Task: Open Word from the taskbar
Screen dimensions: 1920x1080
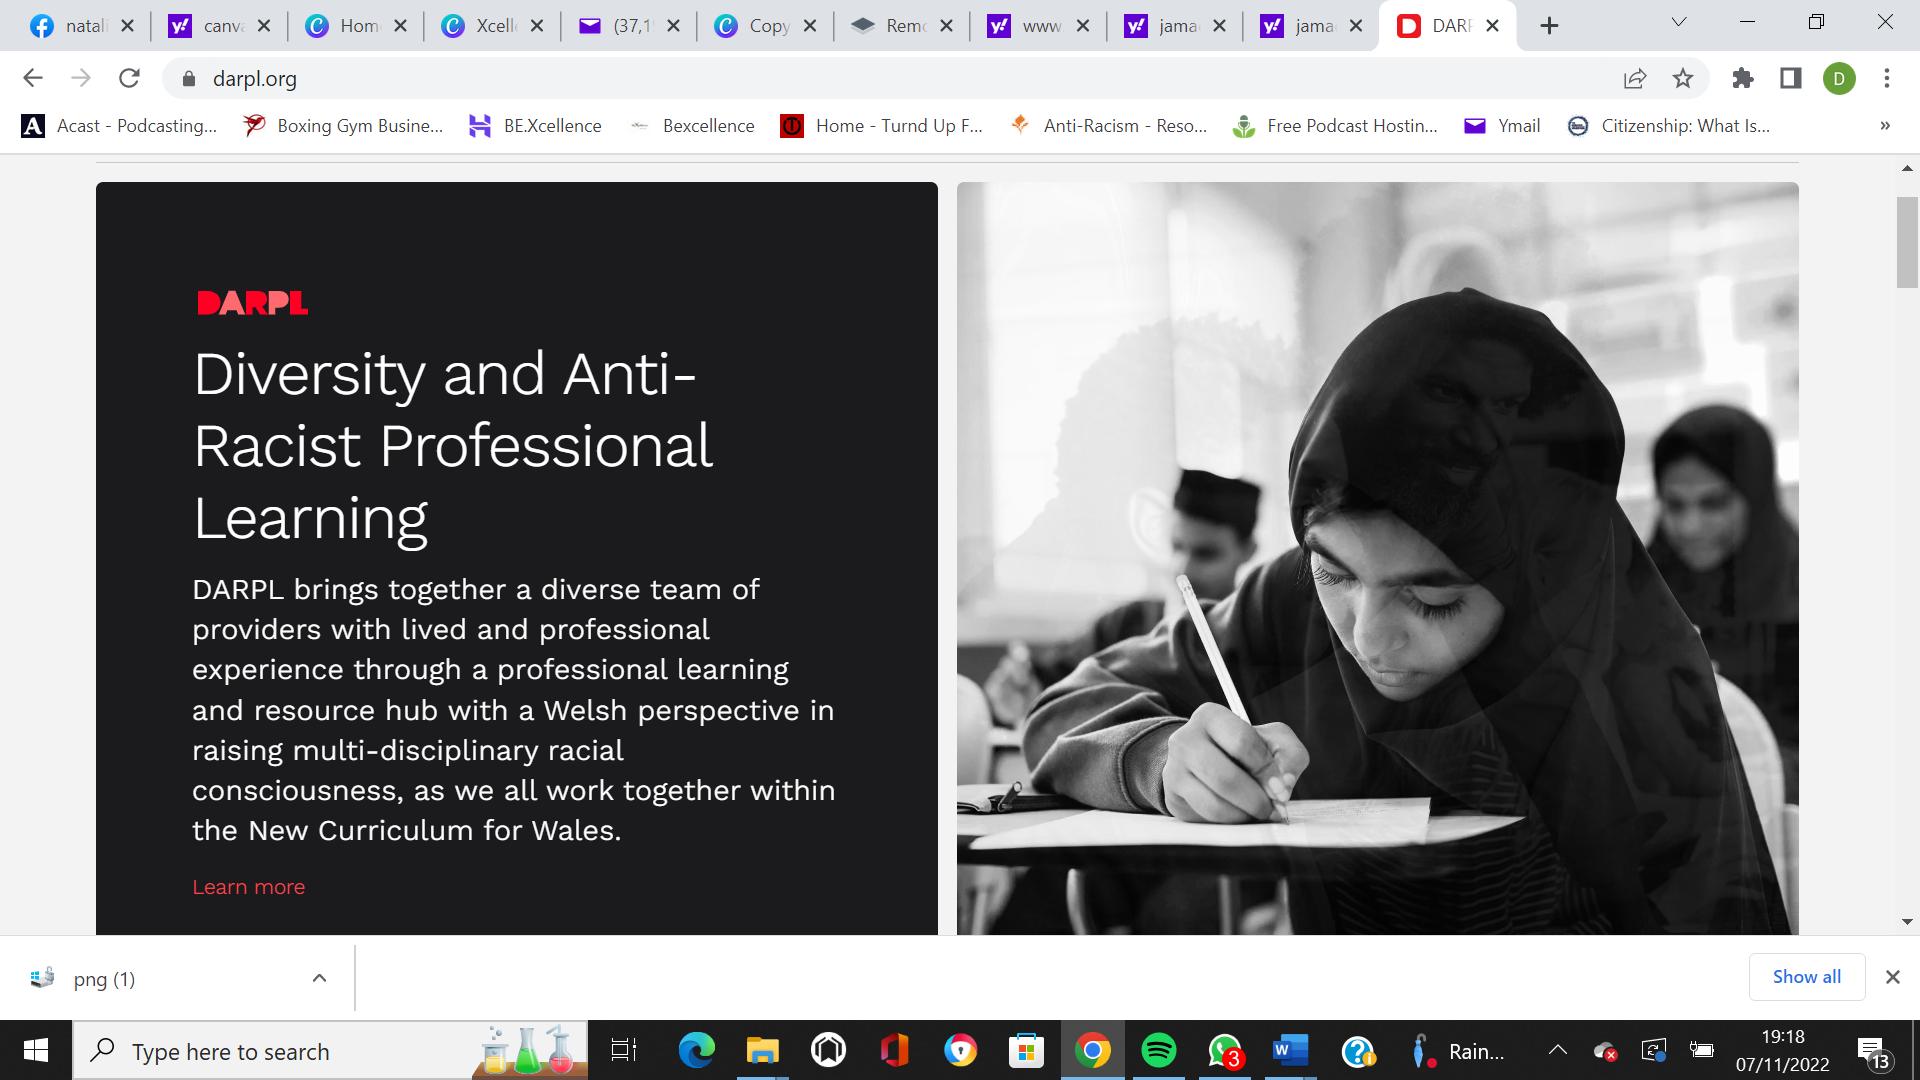Action: click(1290, 1051)
